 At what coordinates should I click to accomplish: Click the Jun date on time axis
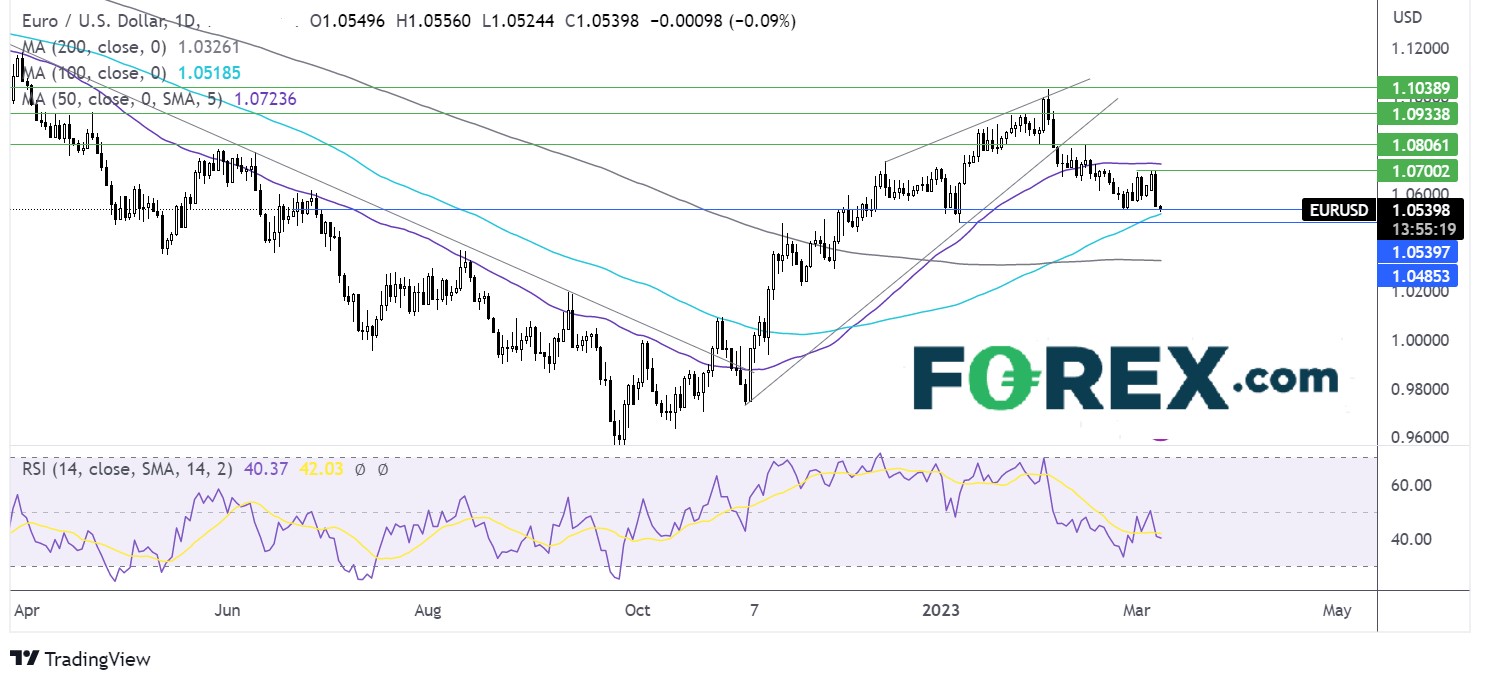click(228, 610)
